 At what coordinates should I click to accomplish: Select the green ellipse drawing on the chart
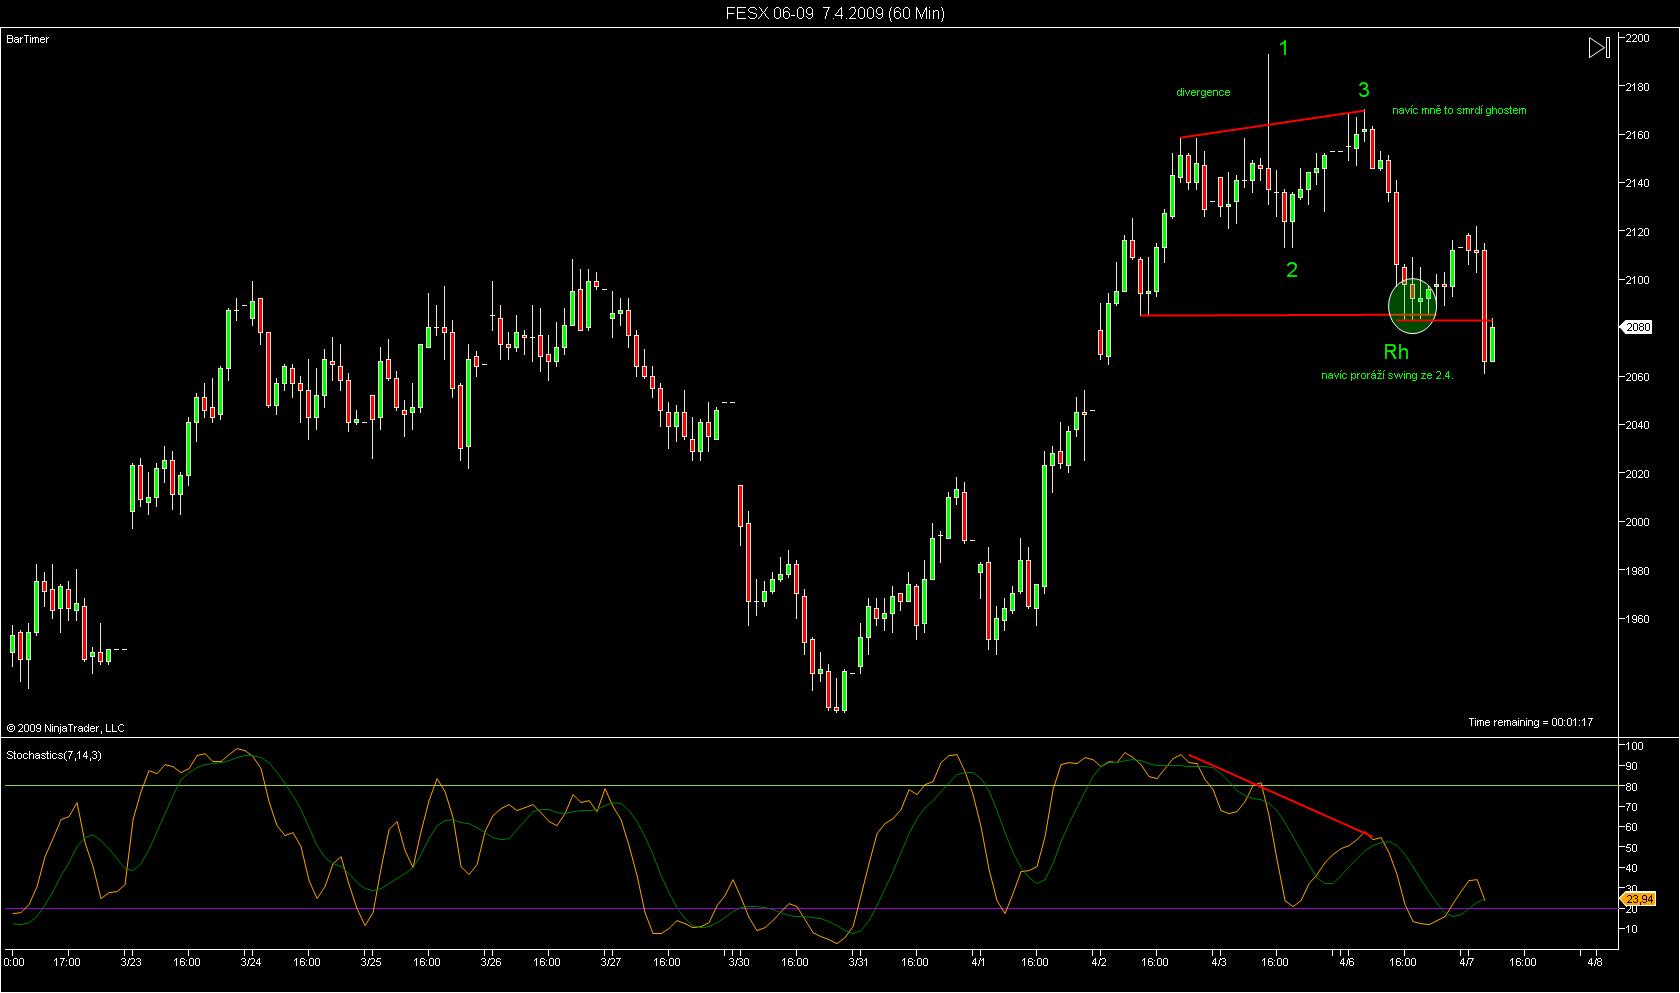click(1412, 306)
